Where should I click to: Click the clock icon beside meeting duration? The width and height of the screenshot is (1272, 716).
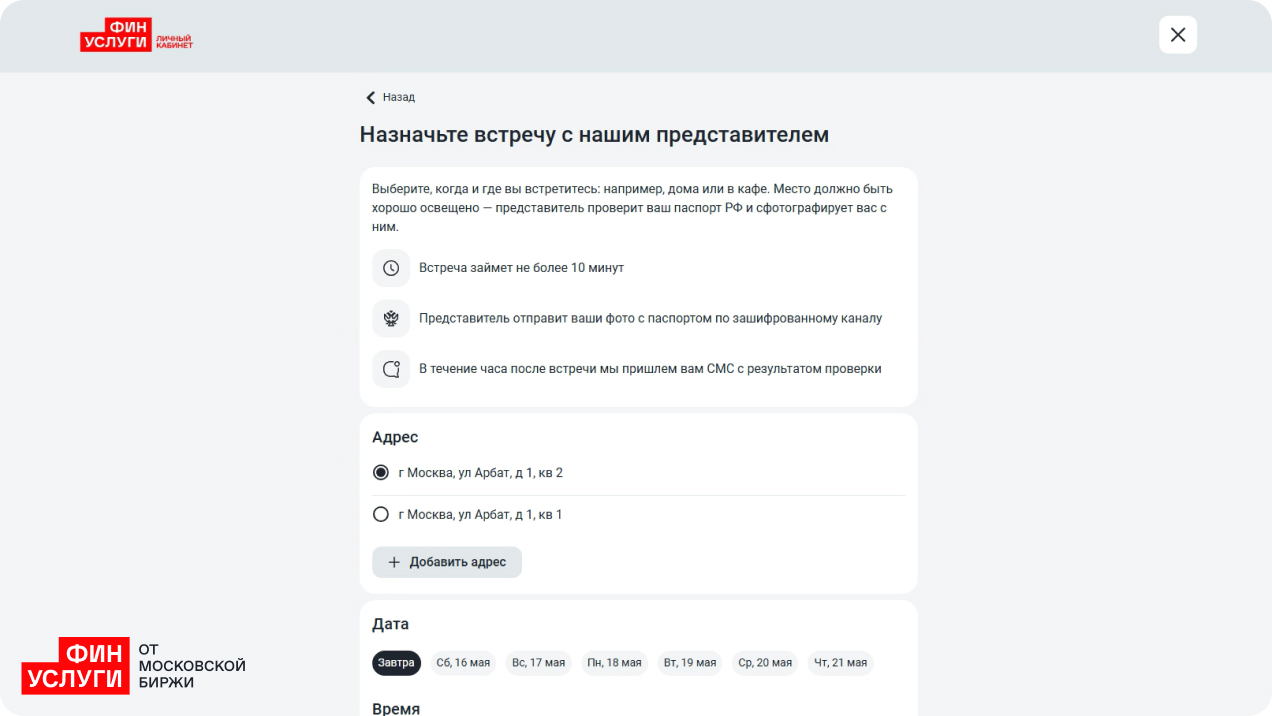pyautogui.click(x=391, y=268)
